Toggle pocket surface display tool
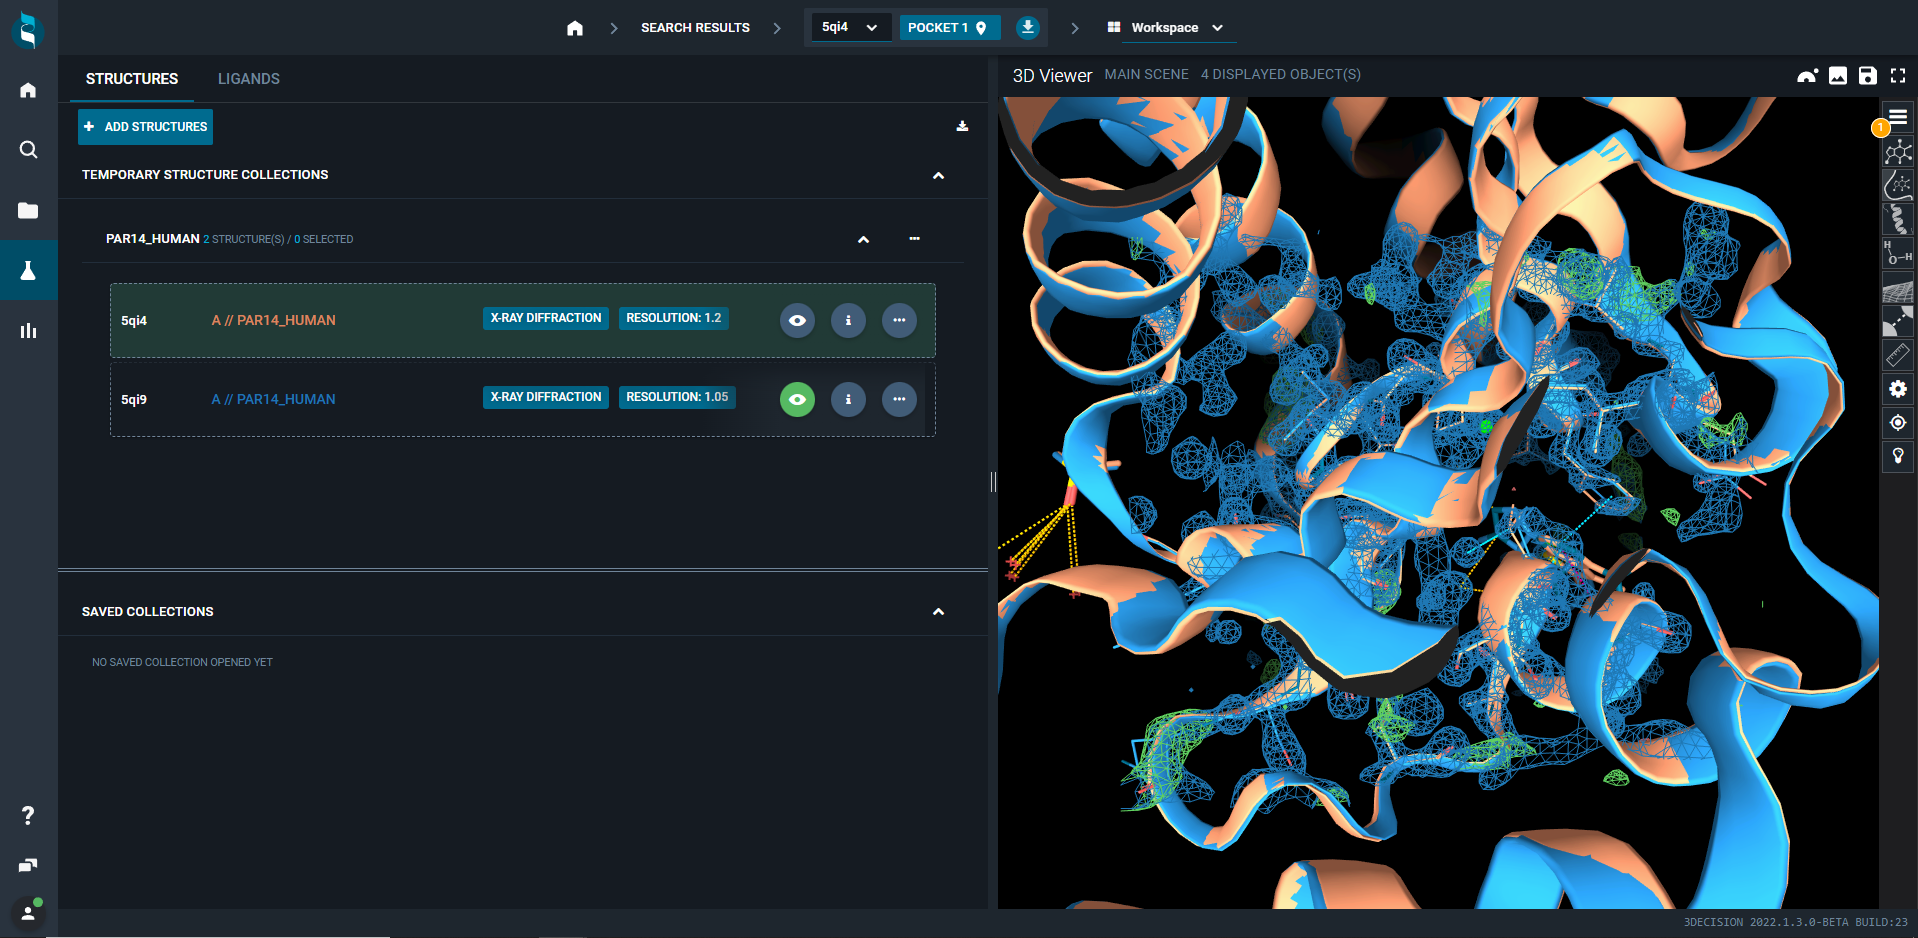Image resolution: width=1918 pixels, height=938 pixels. click(x=1898, y=185)
